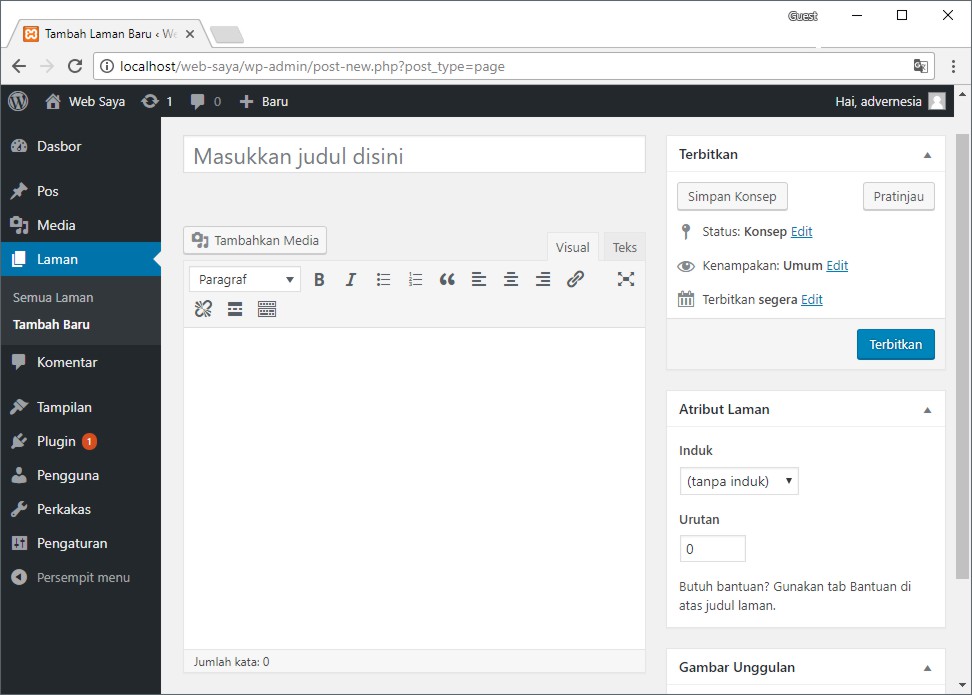
Task: Apply blockquote formatting
Action: [x=447, y=280]
